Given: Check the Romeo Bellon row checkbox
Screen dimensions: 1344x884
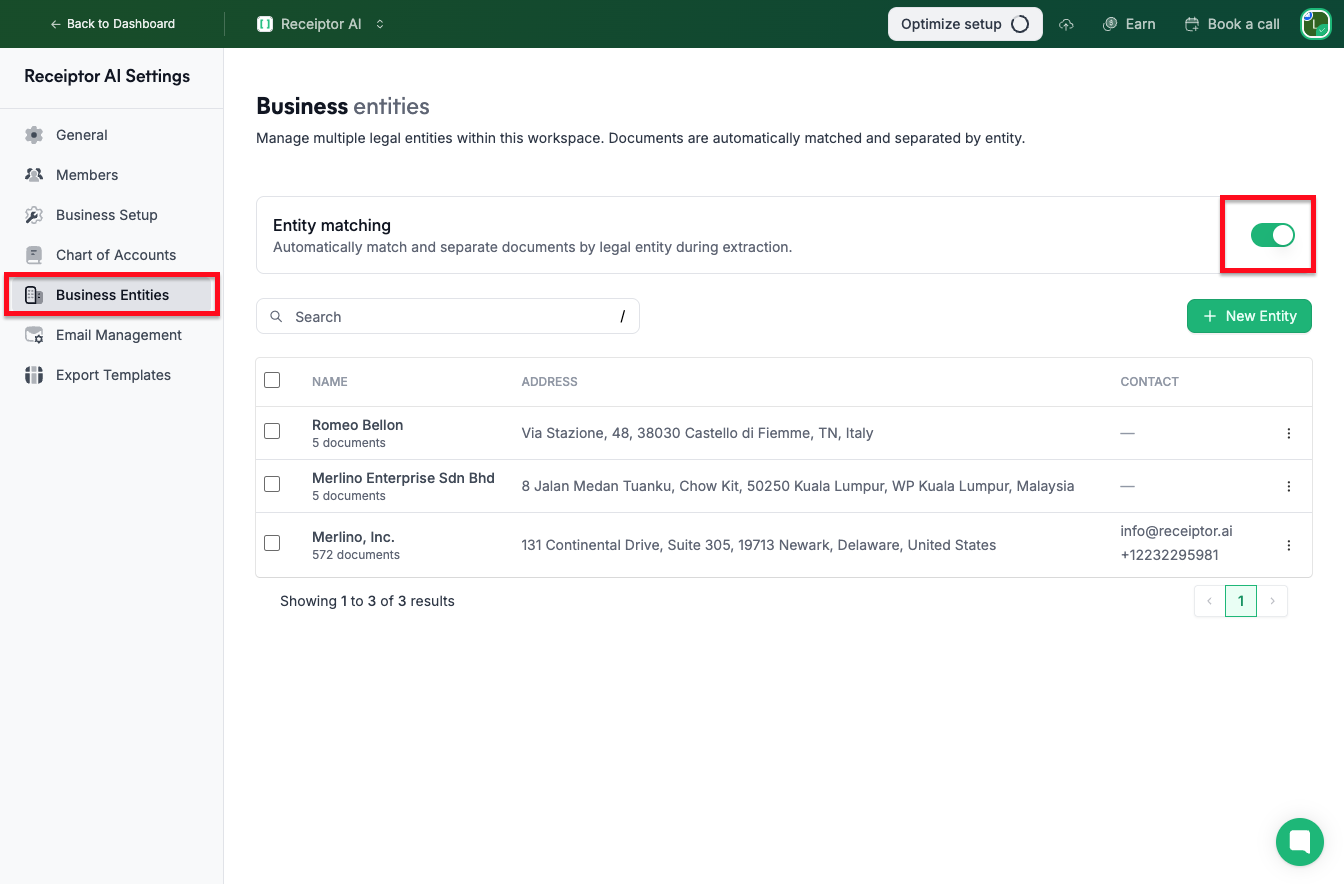Looking at the screenshot, I should point(272,431).
